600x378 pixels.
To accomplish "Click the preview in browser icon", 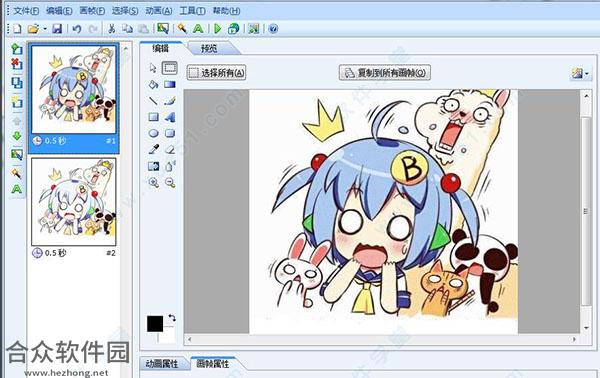I will pos(233,29).
